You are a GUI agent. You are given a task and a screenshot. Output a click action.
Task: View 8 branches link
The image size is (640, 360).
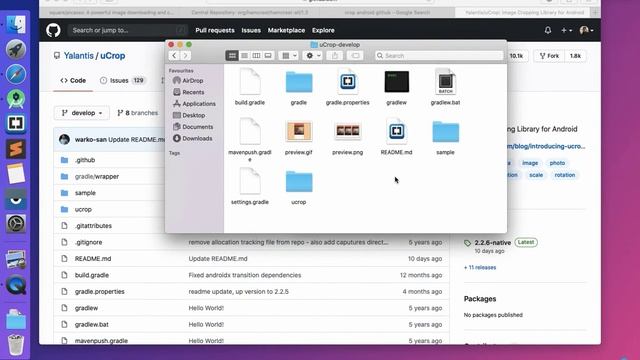pos(138,113)
